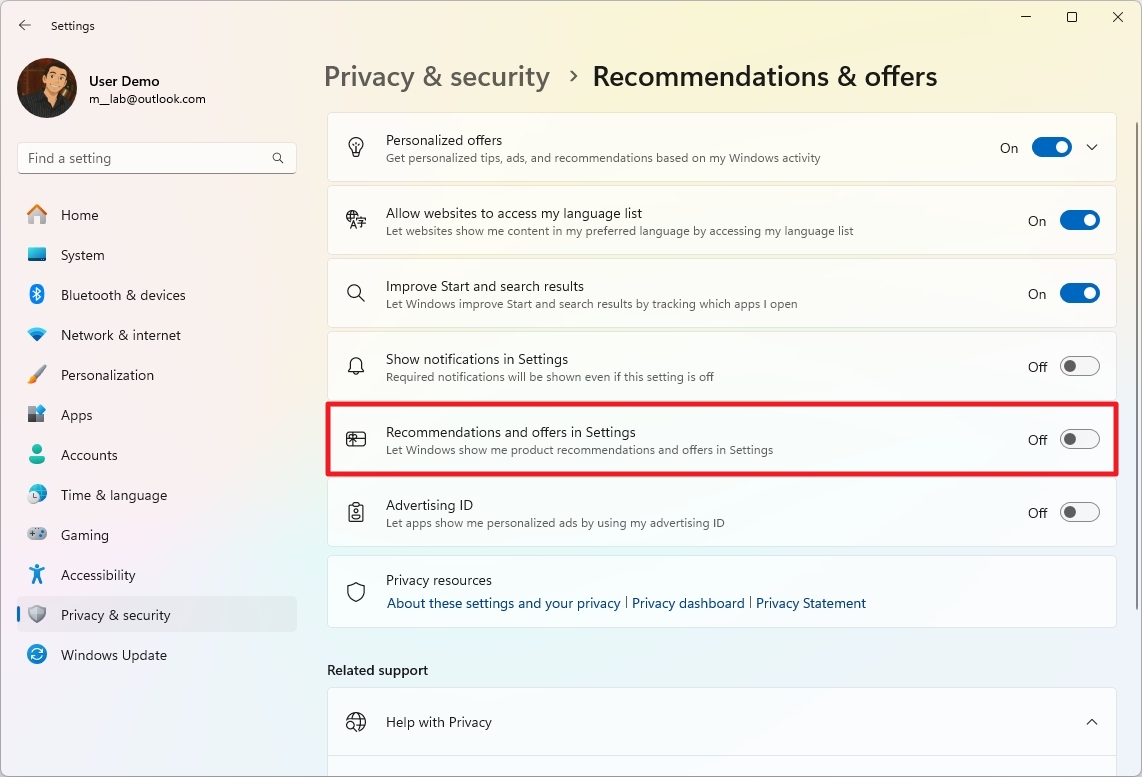The width and height of the screenshot is (1142, 777).
Task: Click the Privacy Statement link
Action: tap(810, 603)
